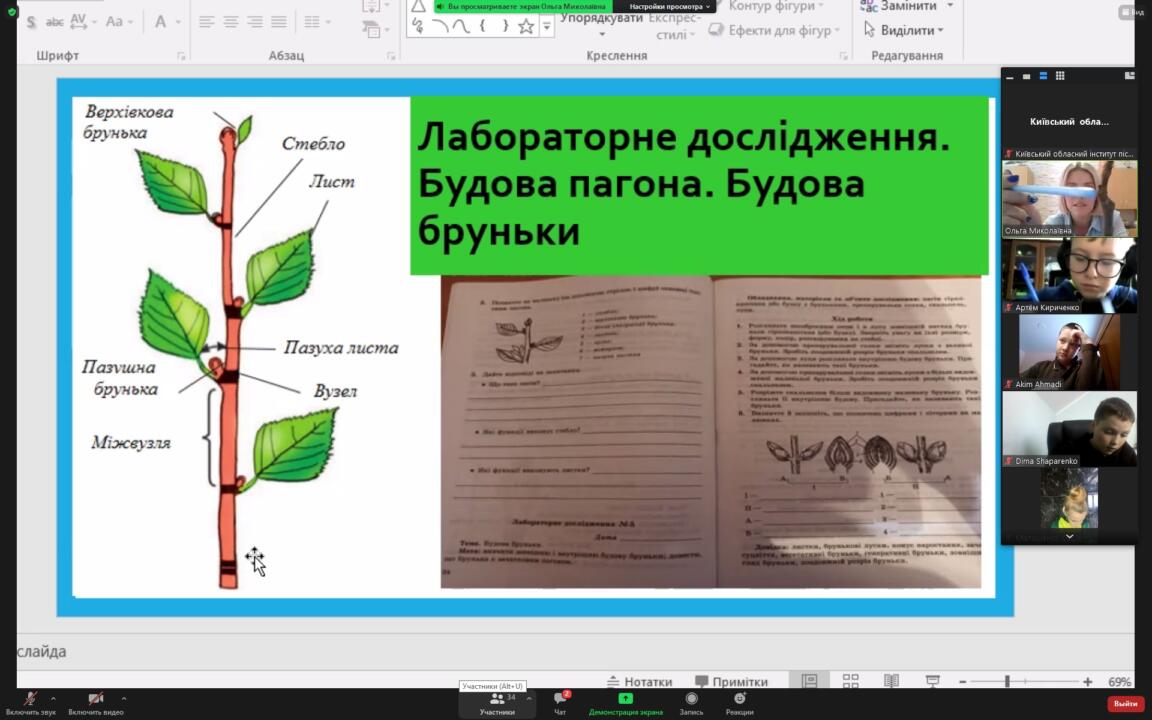Align text to the right
The height and width of the screenshot is (720, 1152).
255,22
